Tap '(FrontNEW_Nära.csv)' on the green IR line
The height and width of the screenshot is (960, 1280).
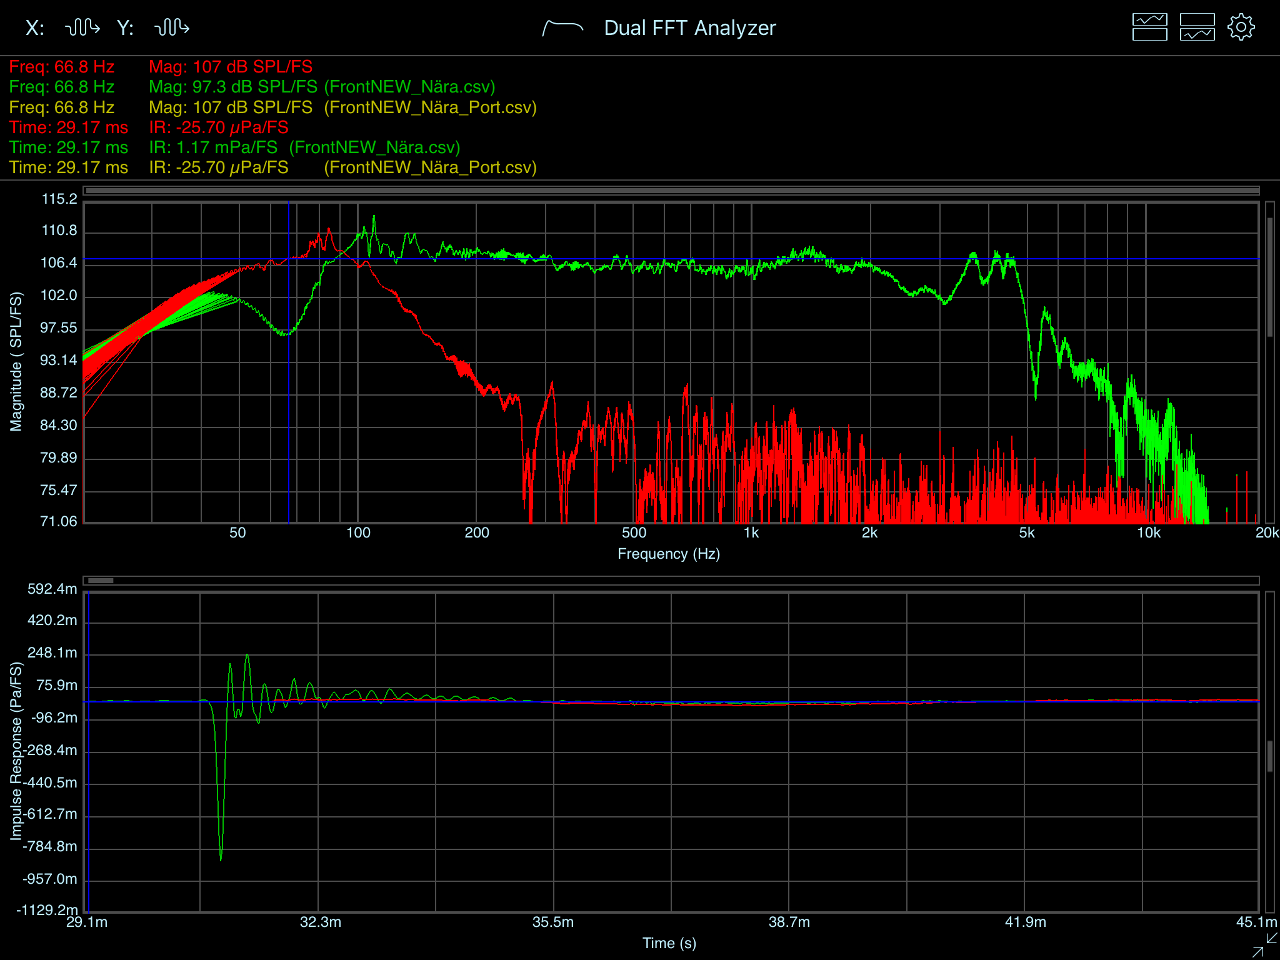point(375,147)
